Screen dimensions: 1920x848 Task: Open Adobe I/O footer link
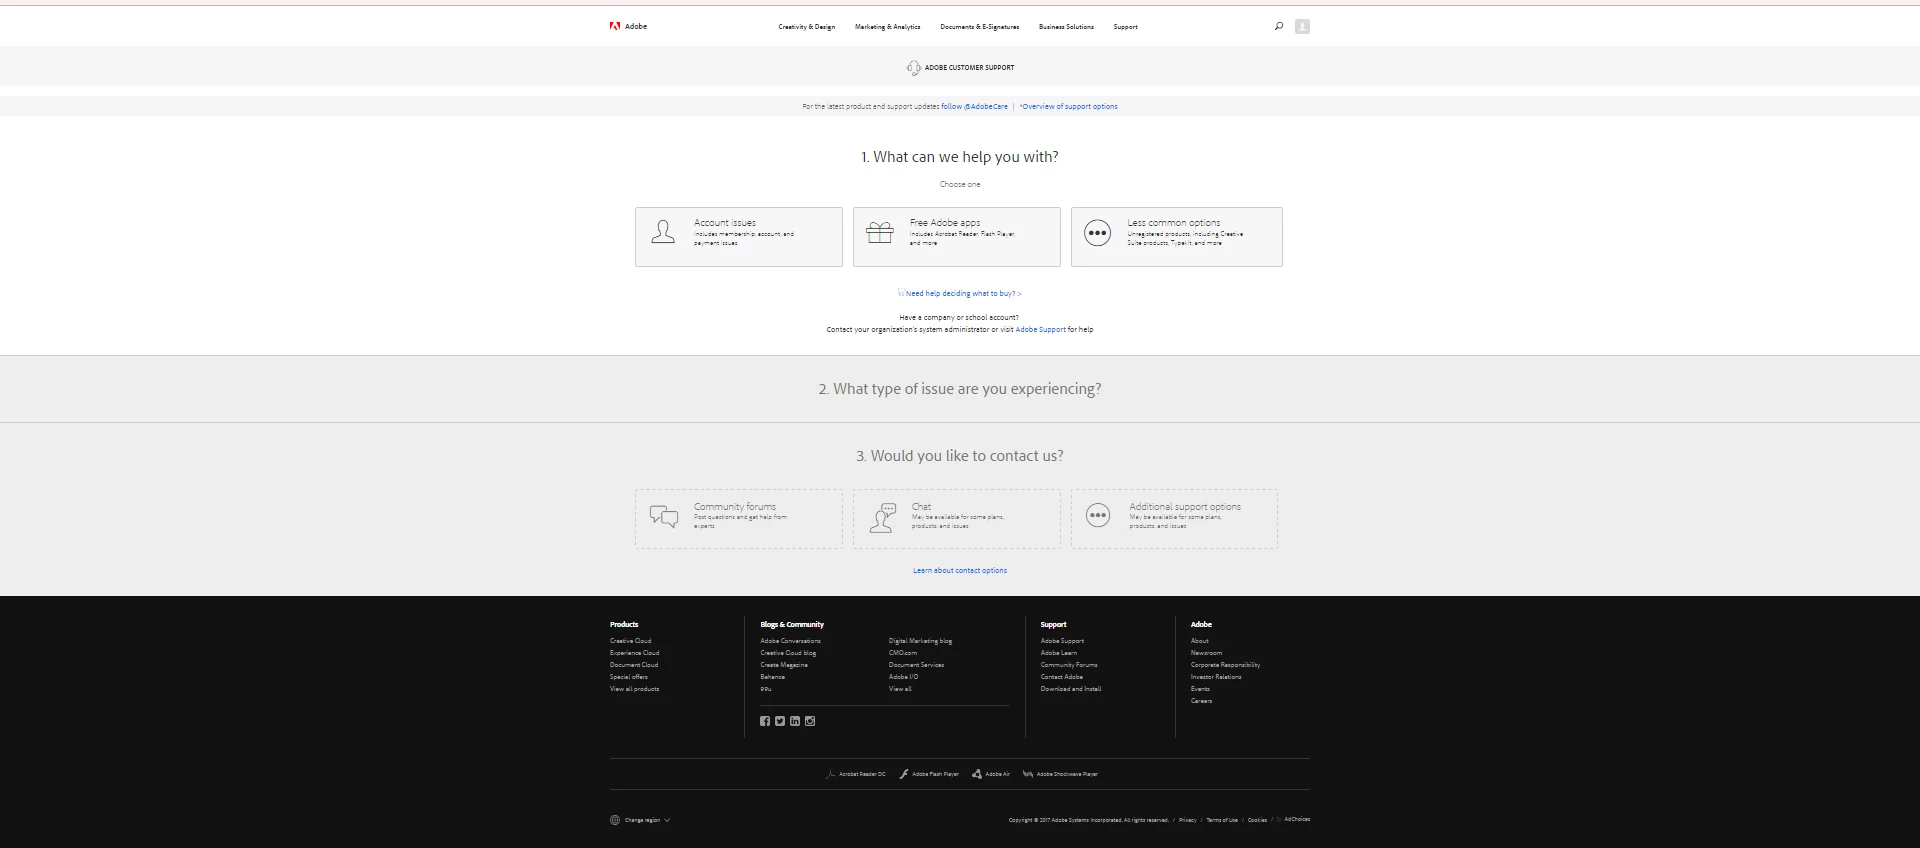click(903, 677)
